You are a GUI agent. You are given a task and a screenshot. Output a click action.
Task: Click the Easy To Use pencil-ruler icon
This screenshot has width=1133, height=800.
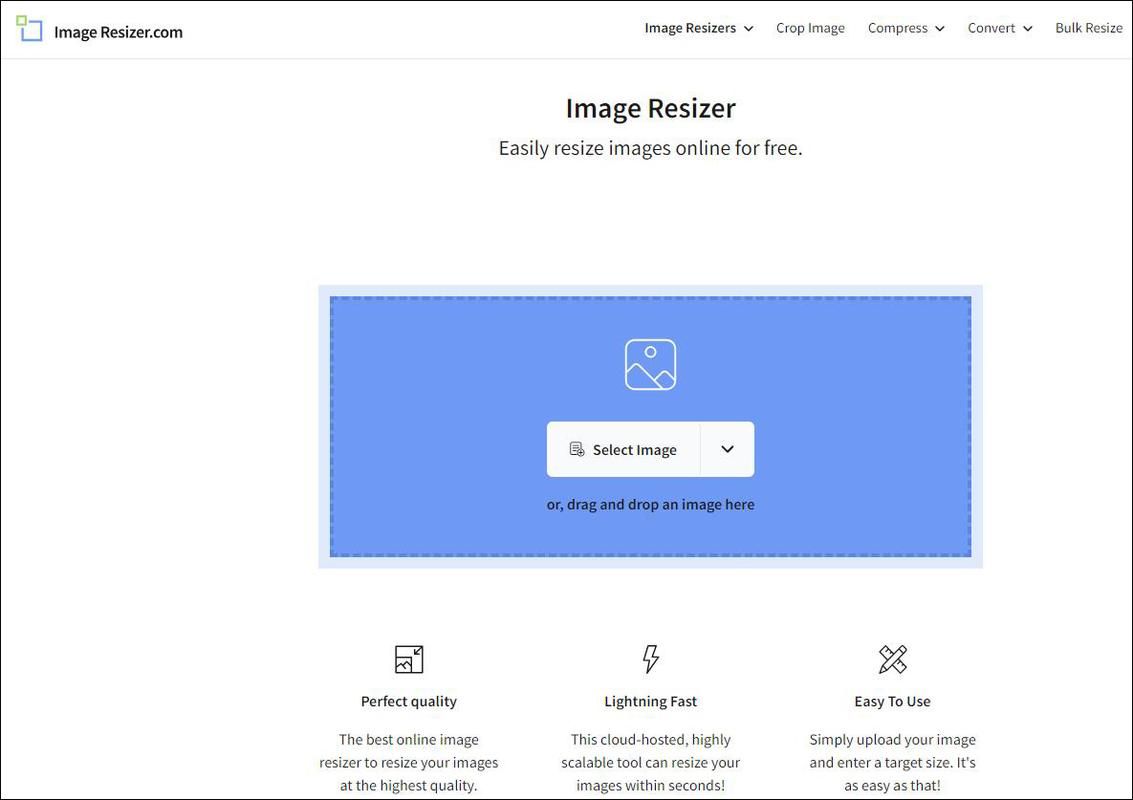point(892,659)
